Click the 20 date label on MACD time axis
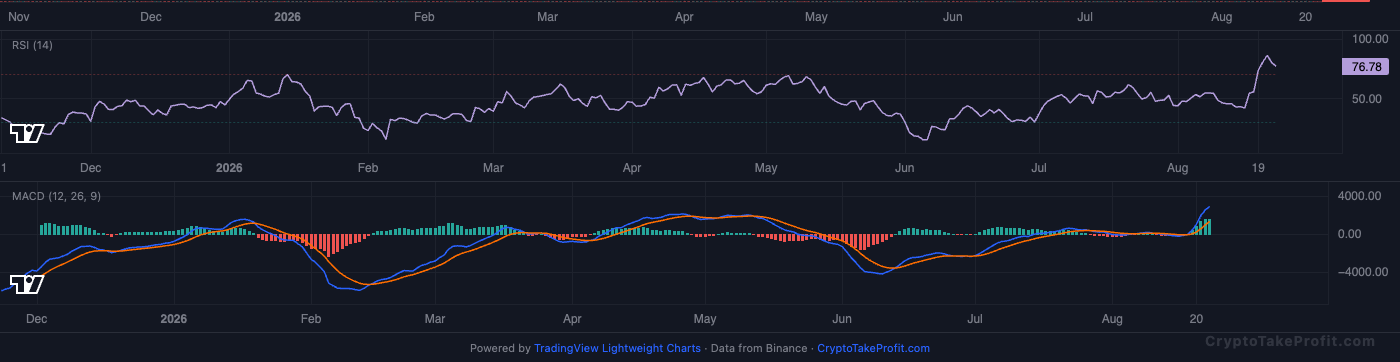1400x362 pixels. pyautogui.click(x=1195, y=319)
